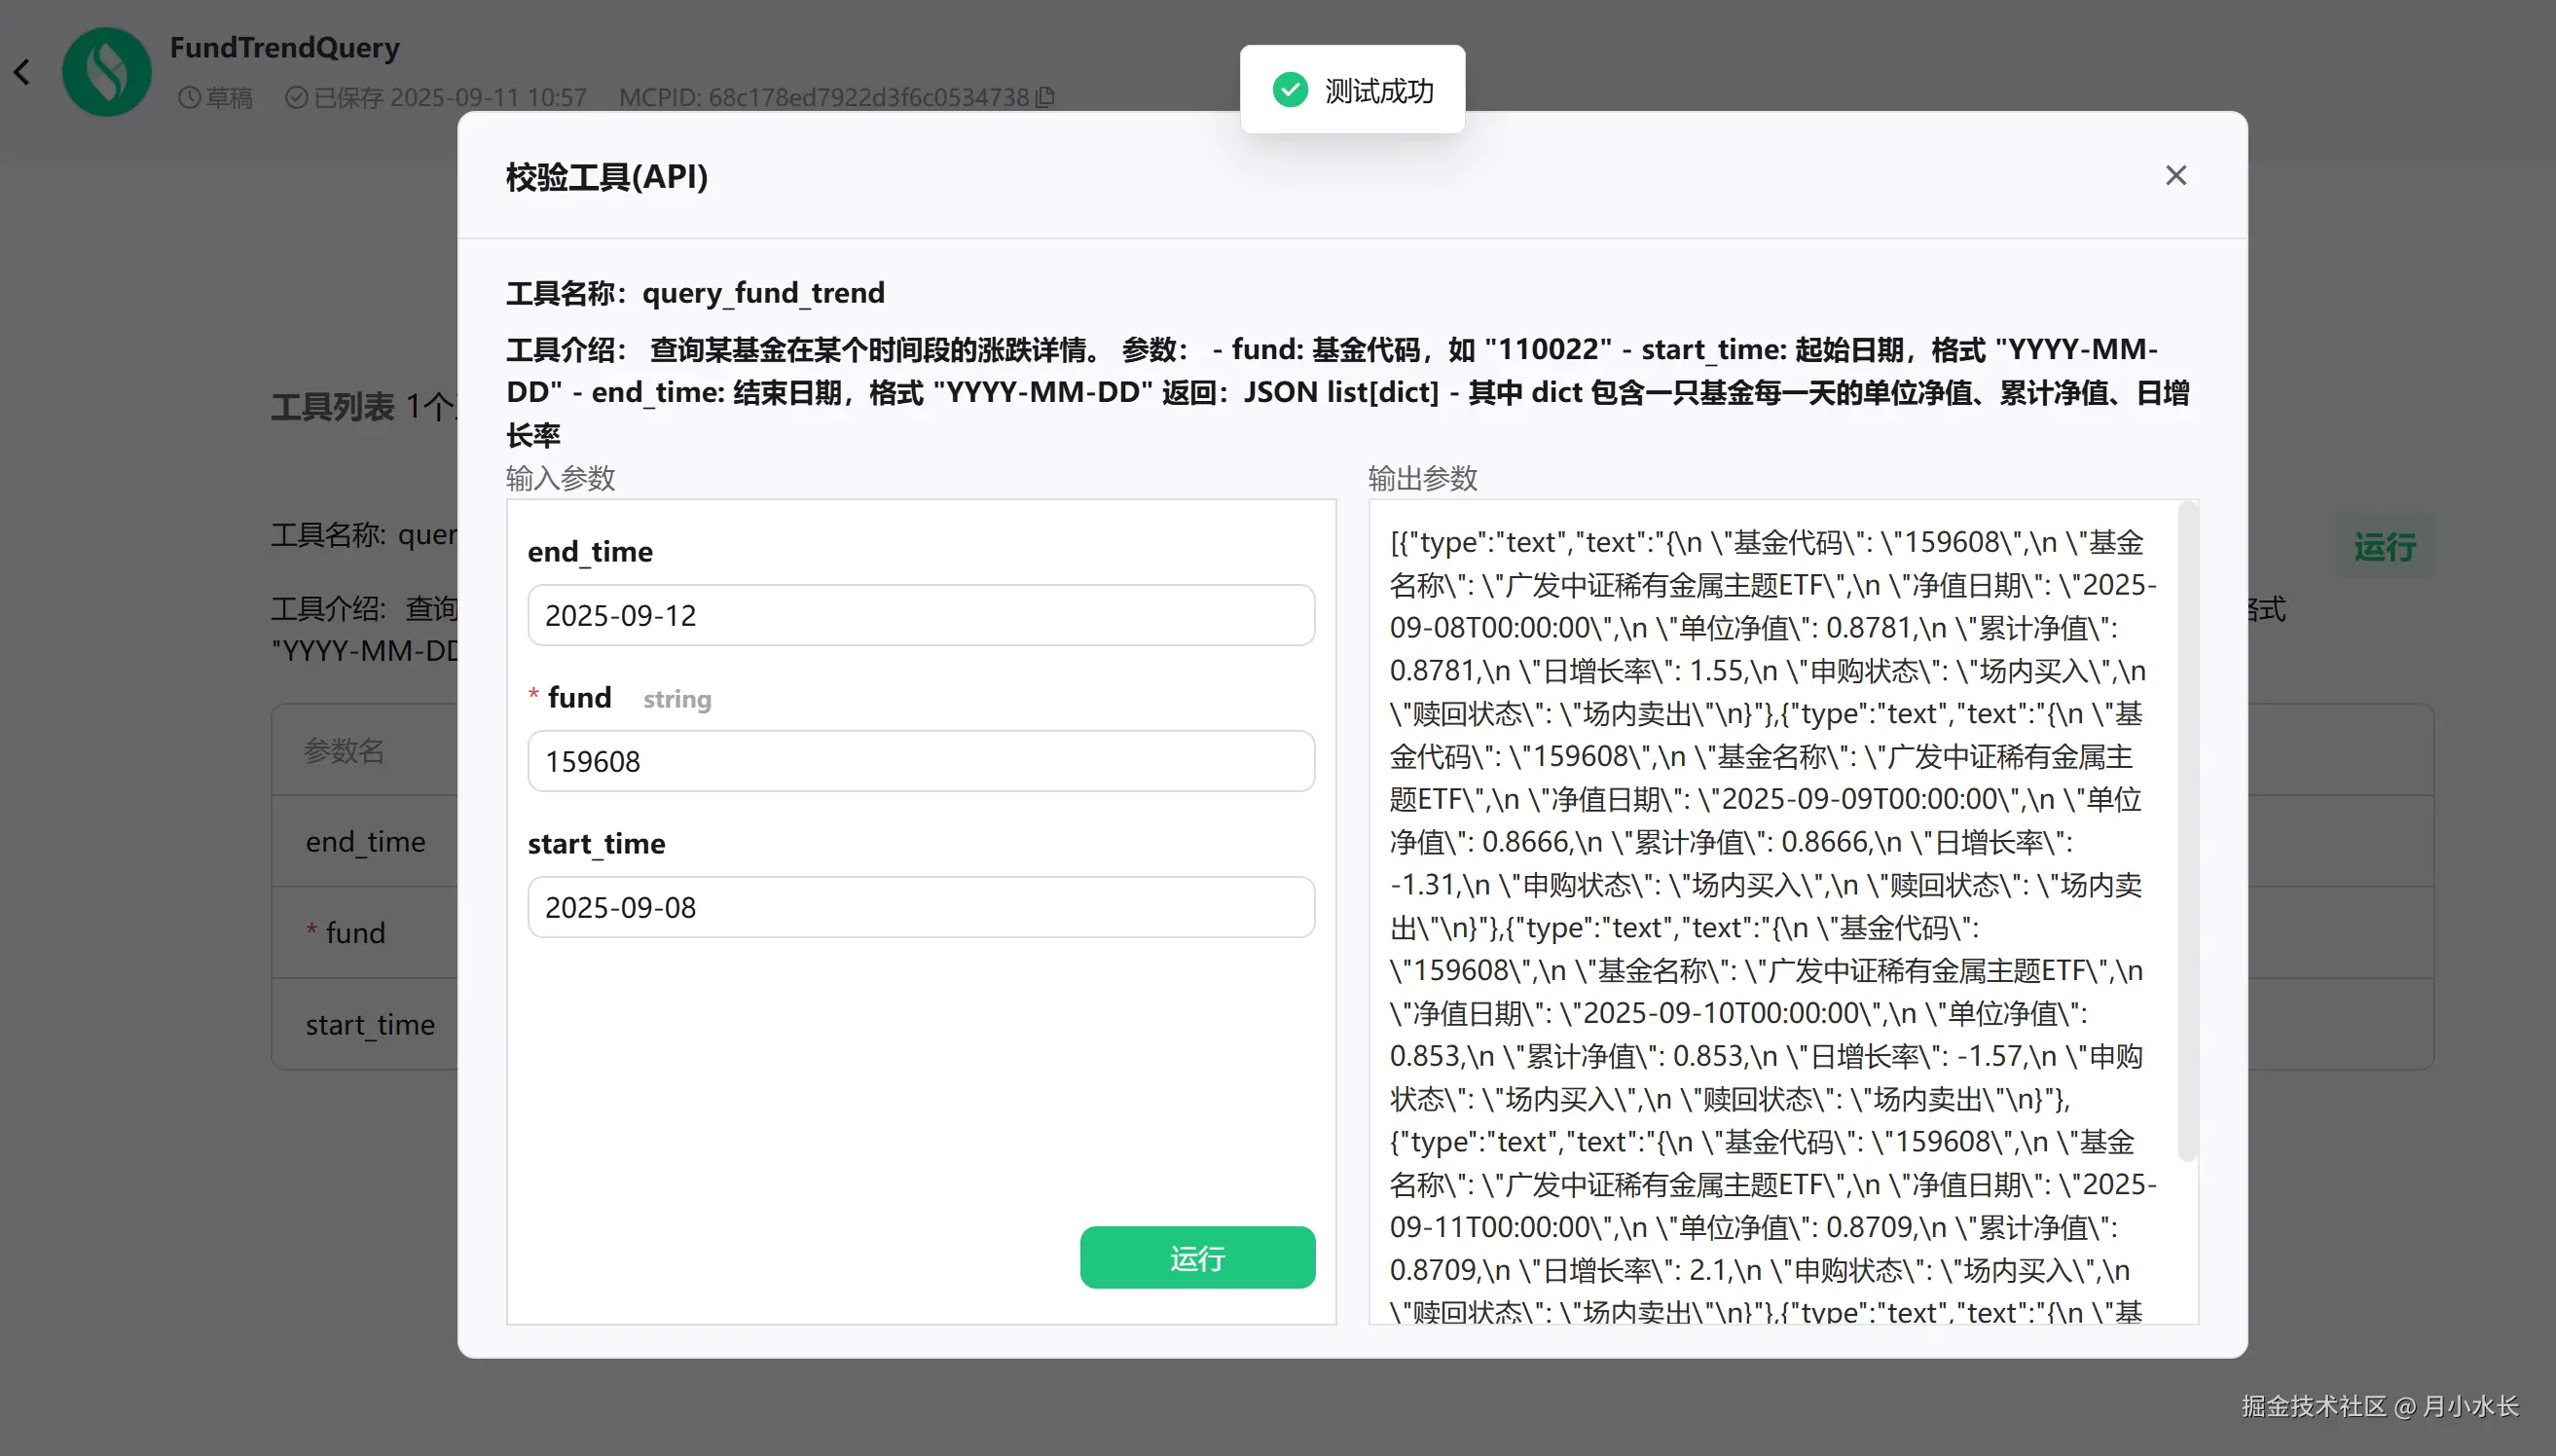Image resolution: width=2556 pixels, height=1456 pixels.
Task: Close the 校验工具(API) dialog
Action: click(x=2175, y=175)
